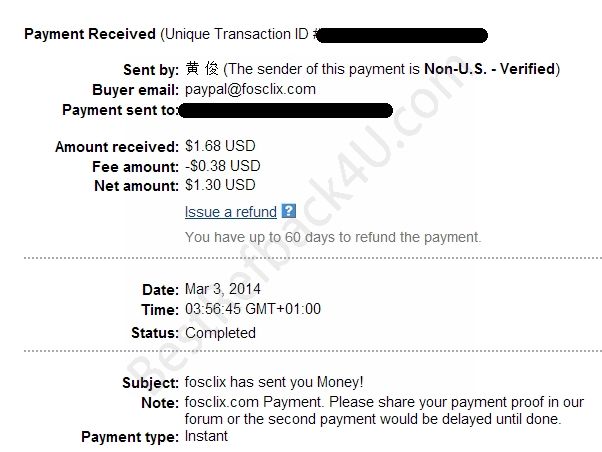Click the Non-U.S. - Verified status text
This screenshot has width=602, height=452.
tap(499, 69)
